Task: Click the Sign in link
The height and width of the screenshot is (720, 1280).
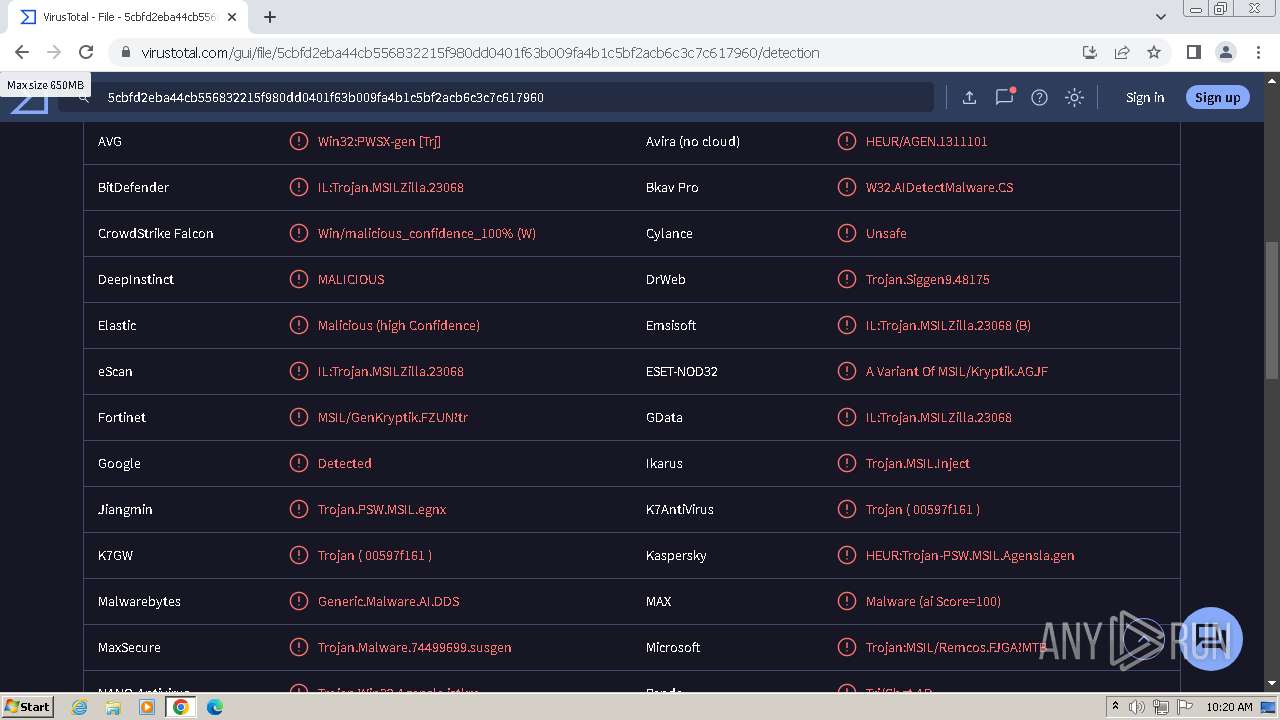Action: 1145,97
